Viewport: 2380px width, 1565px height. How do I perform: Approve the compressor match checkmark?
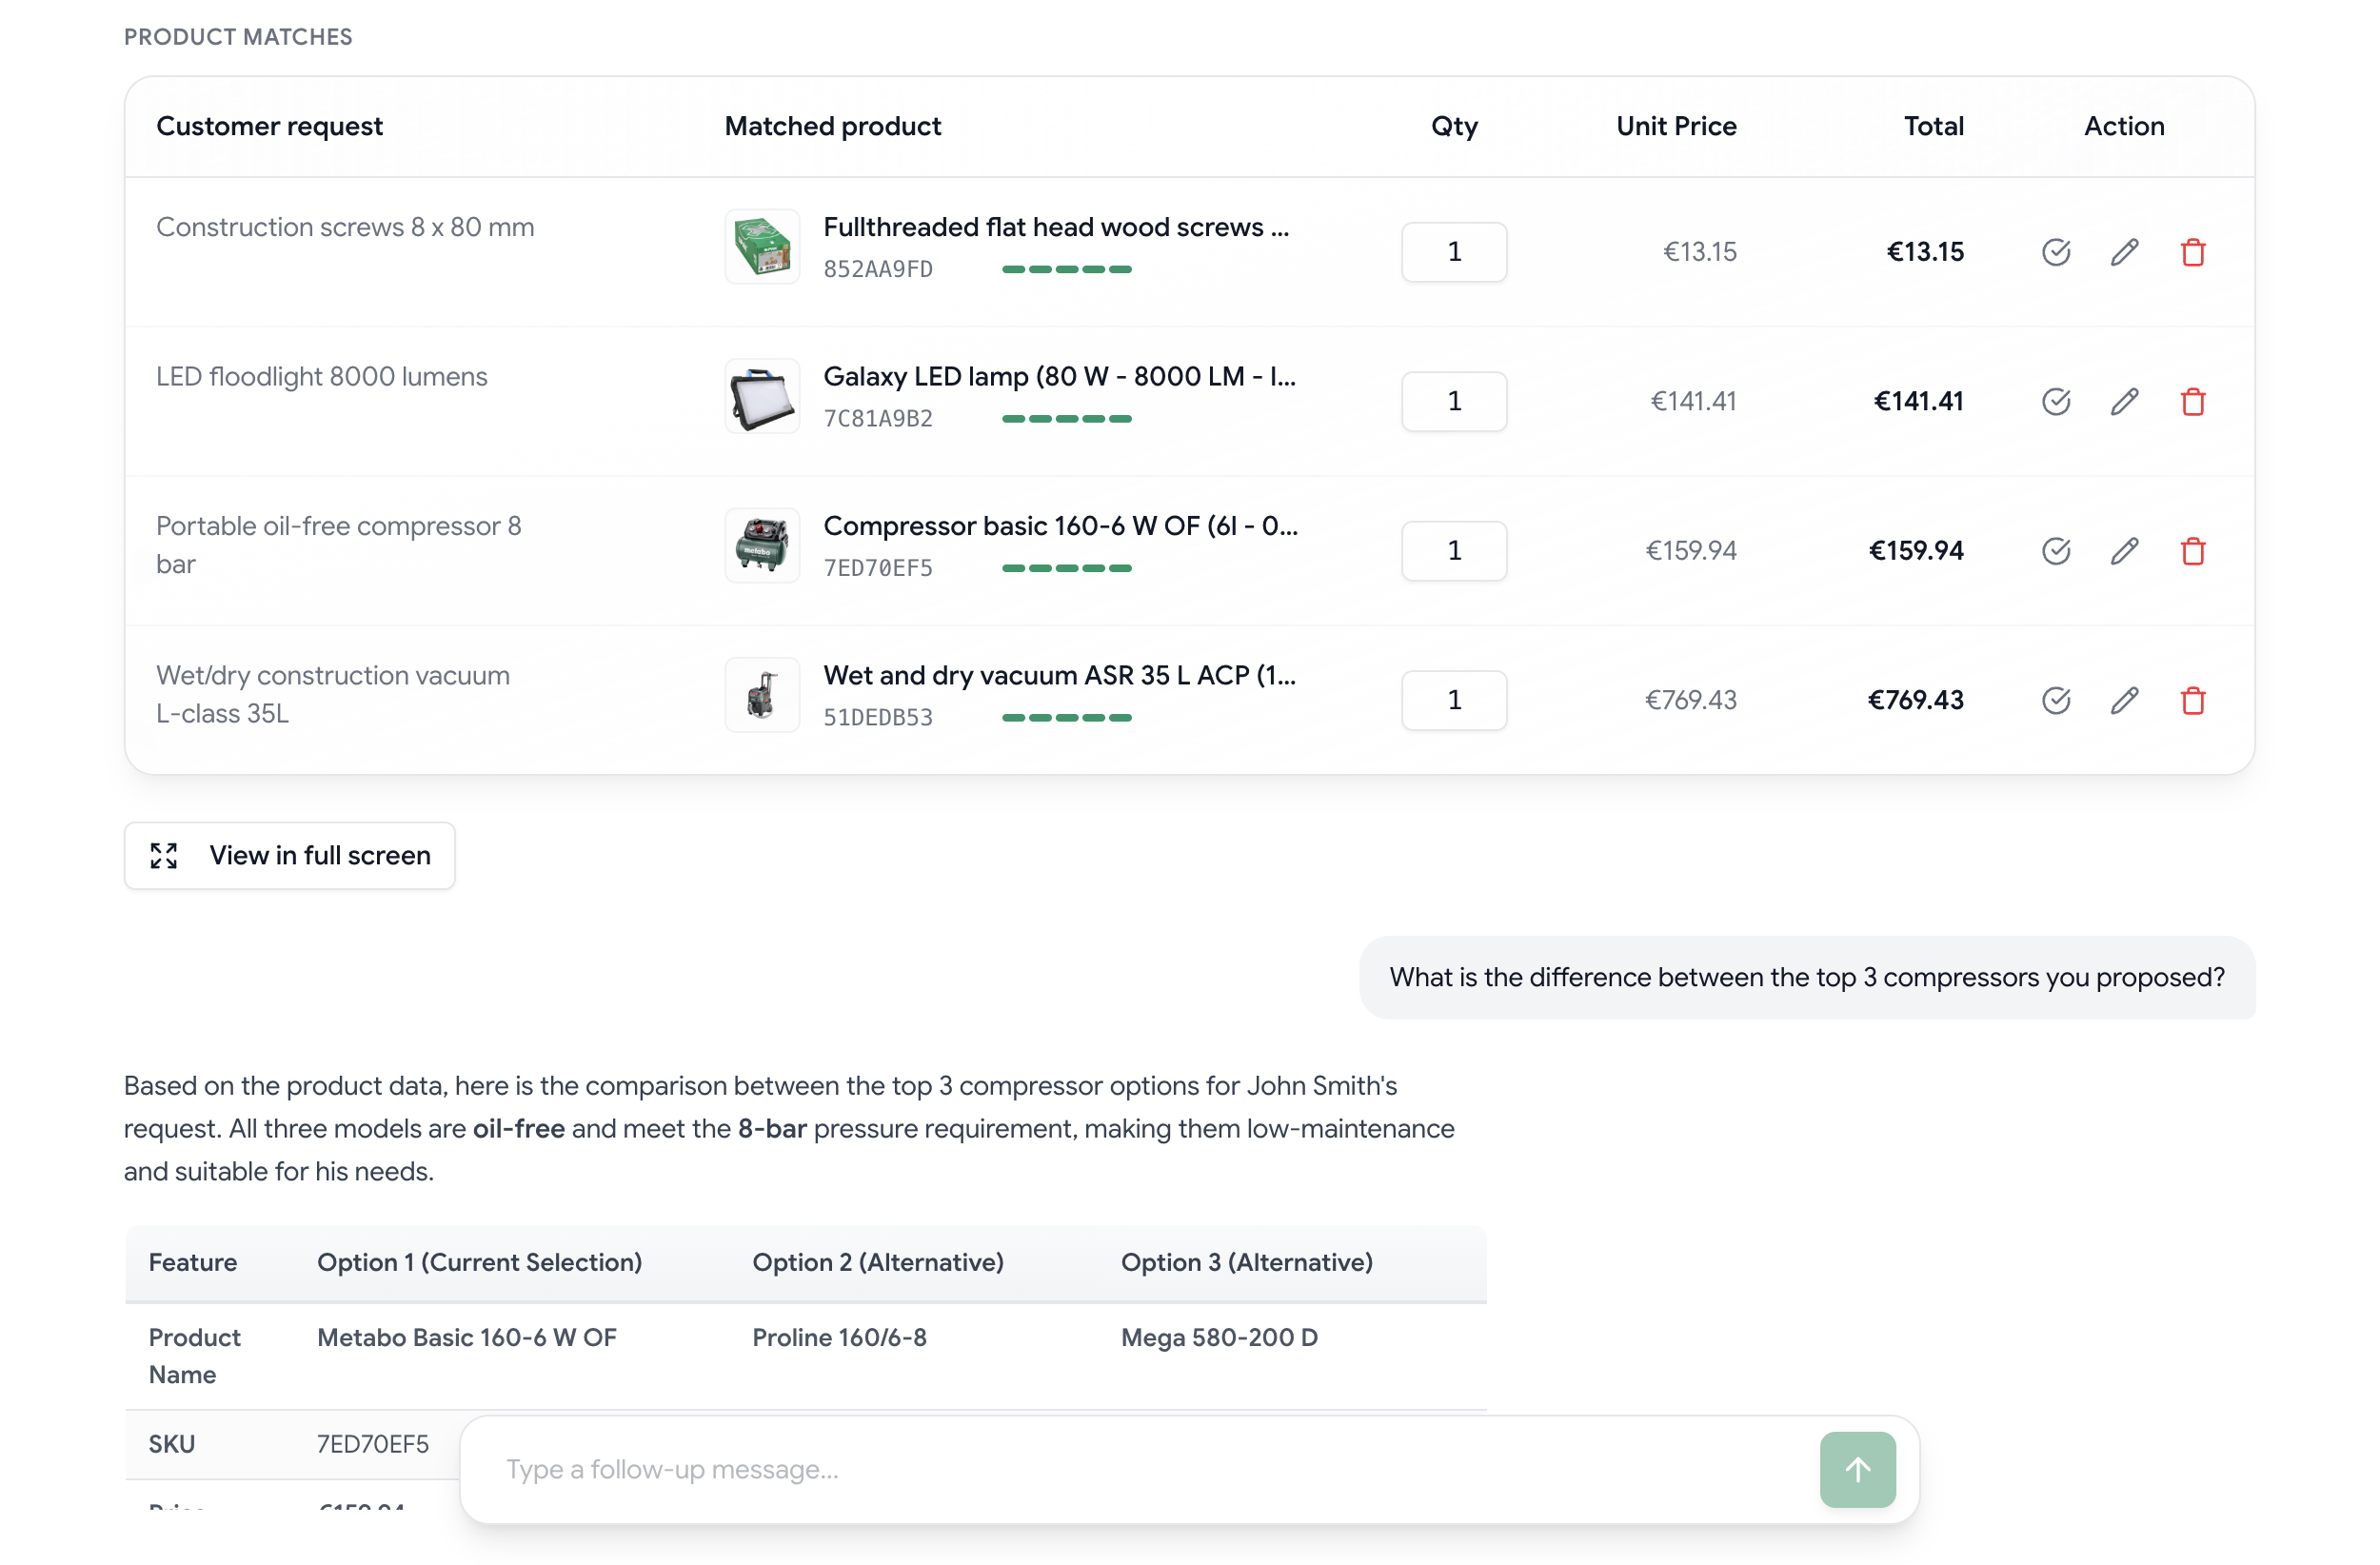click(x=2055, y=551)
